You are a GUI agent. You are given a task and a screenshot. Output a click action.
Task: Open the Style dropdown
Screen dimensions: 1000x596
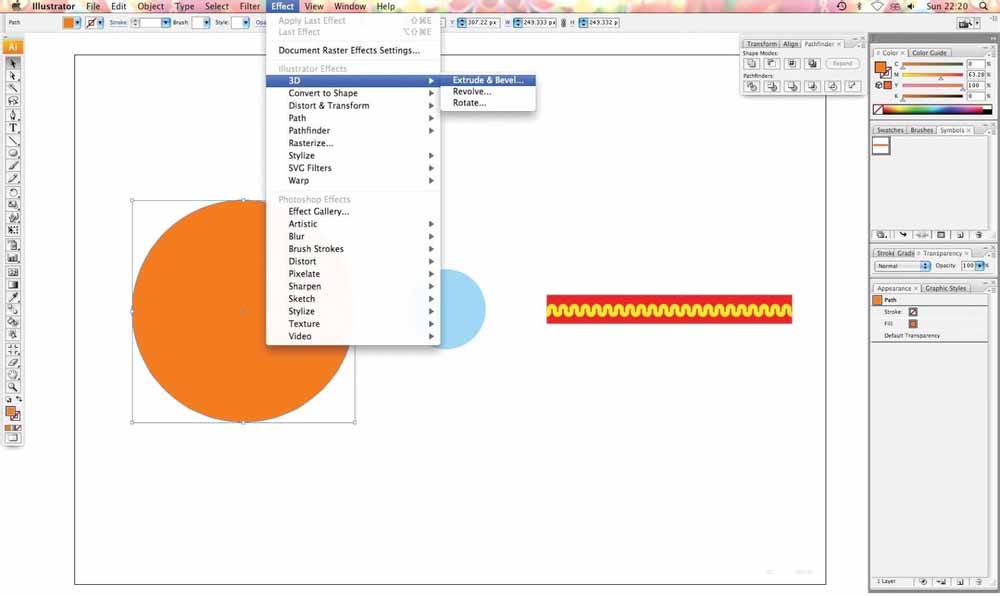(x=246, y=22)
